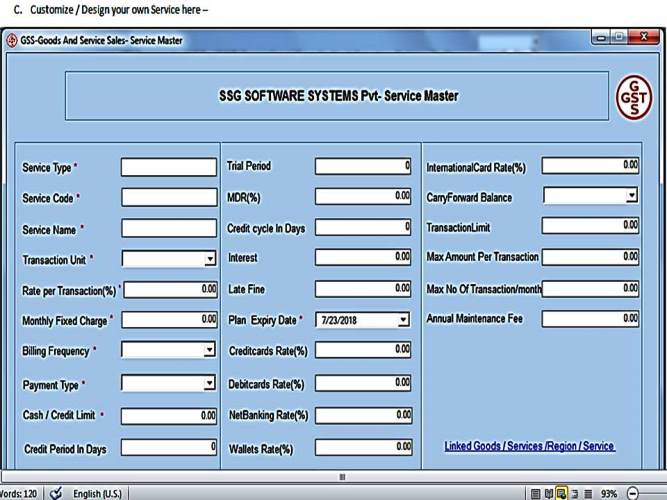The image size is (667, 500).
Task: Click the Max Amount Per Transaction field
Action: click(590, 257)
